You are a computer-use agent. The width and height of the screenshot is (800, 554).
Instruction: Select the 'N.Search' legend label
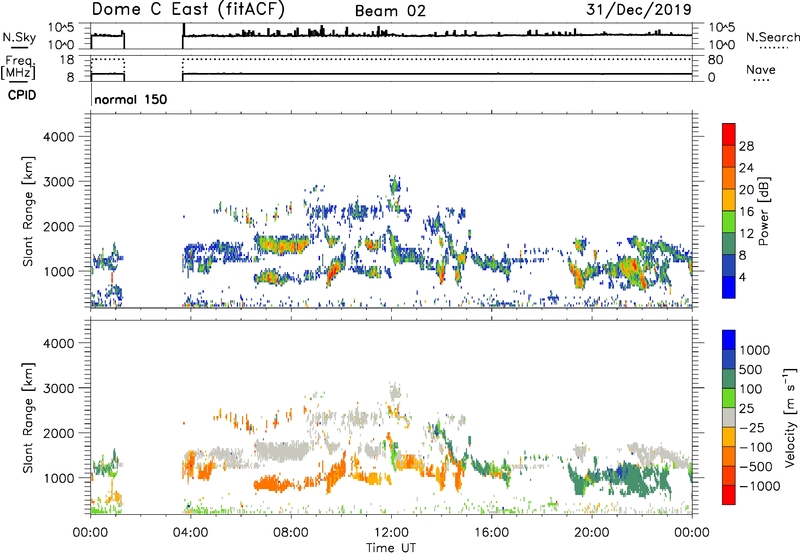pyautogui.click(x=772, y=37)
